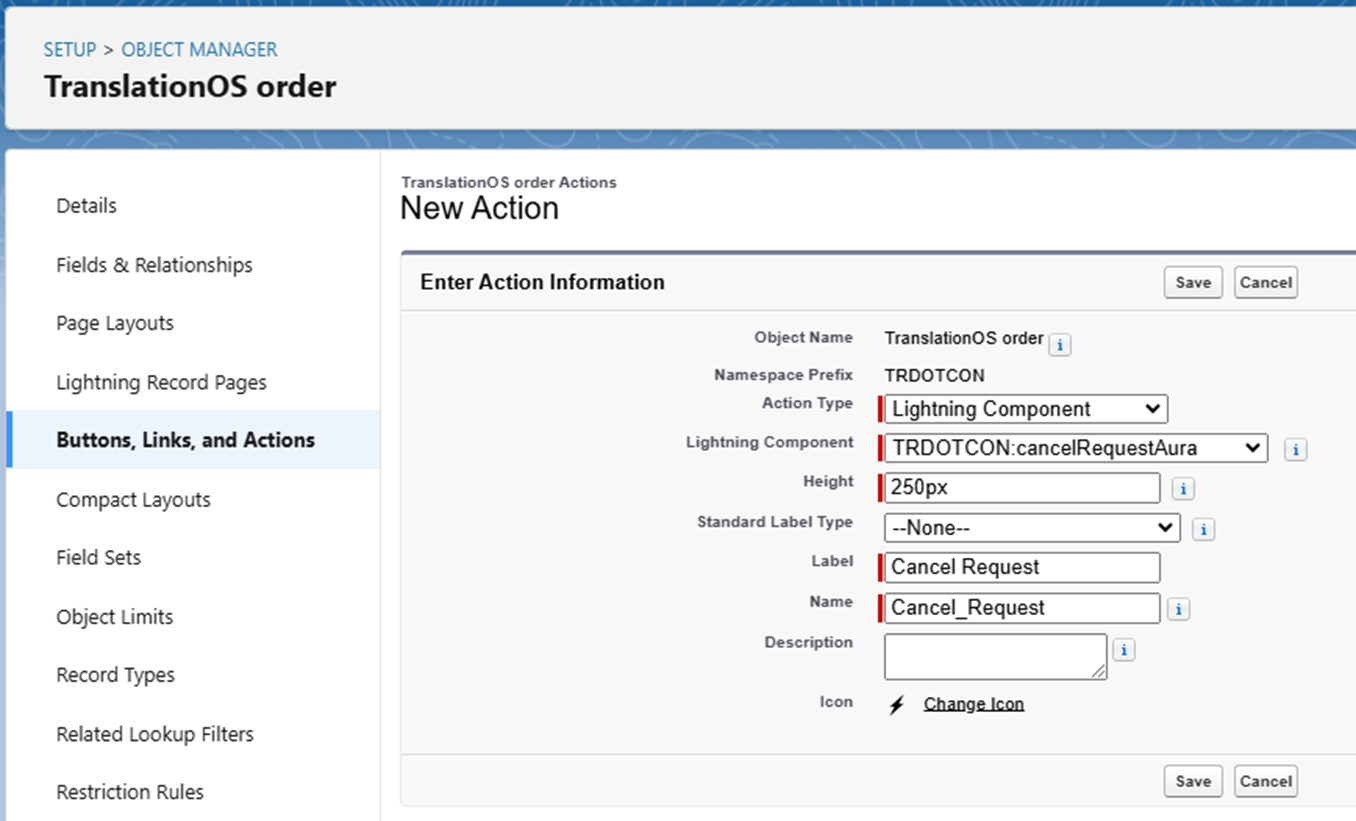Viewport: 1356px width, 821px height.
Task: Select Lightning Record Pages
Action: (161, 382)
